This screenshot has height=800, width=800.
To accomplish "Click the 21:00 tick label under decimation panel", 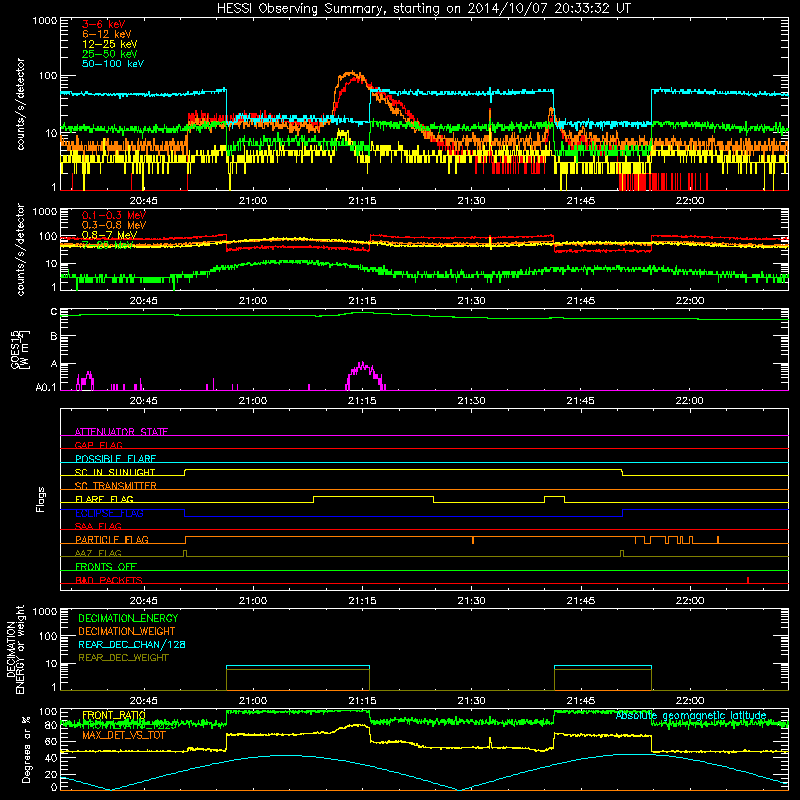I will [253, 701].
